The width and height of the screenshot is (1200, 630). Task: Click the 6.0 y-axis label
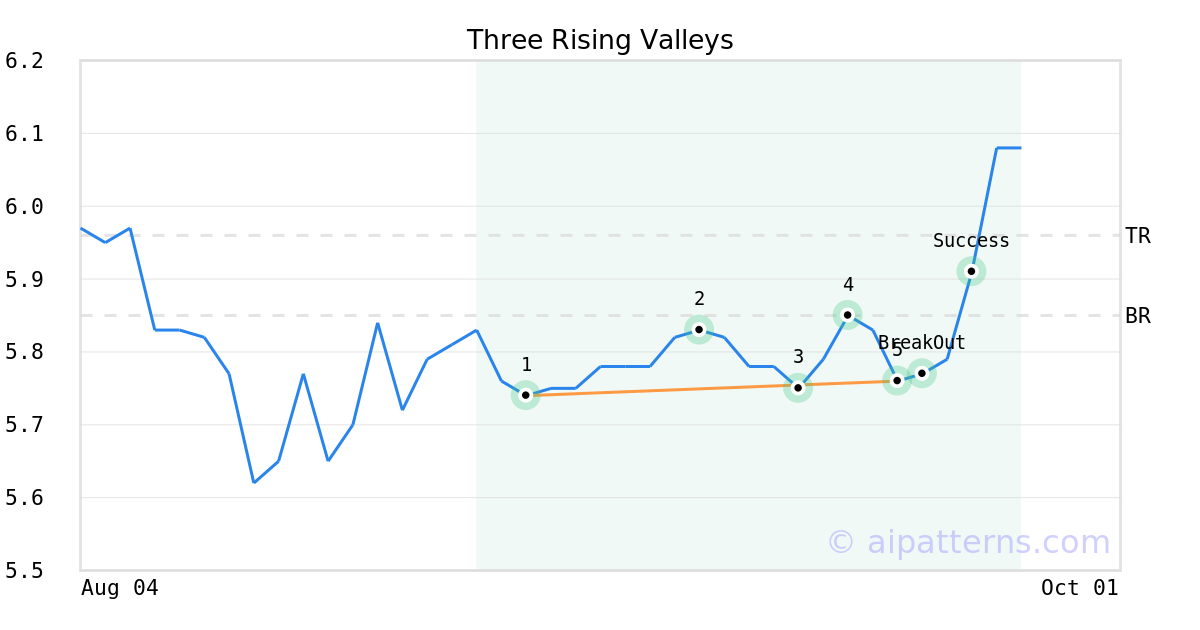click(24, 206)
